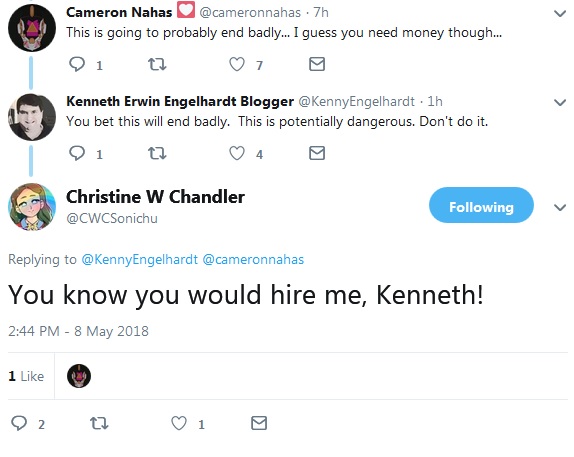The image size is (574, 457).
Task: Open the @KennyEngelhardt mention link
Action: coord(139,259)
